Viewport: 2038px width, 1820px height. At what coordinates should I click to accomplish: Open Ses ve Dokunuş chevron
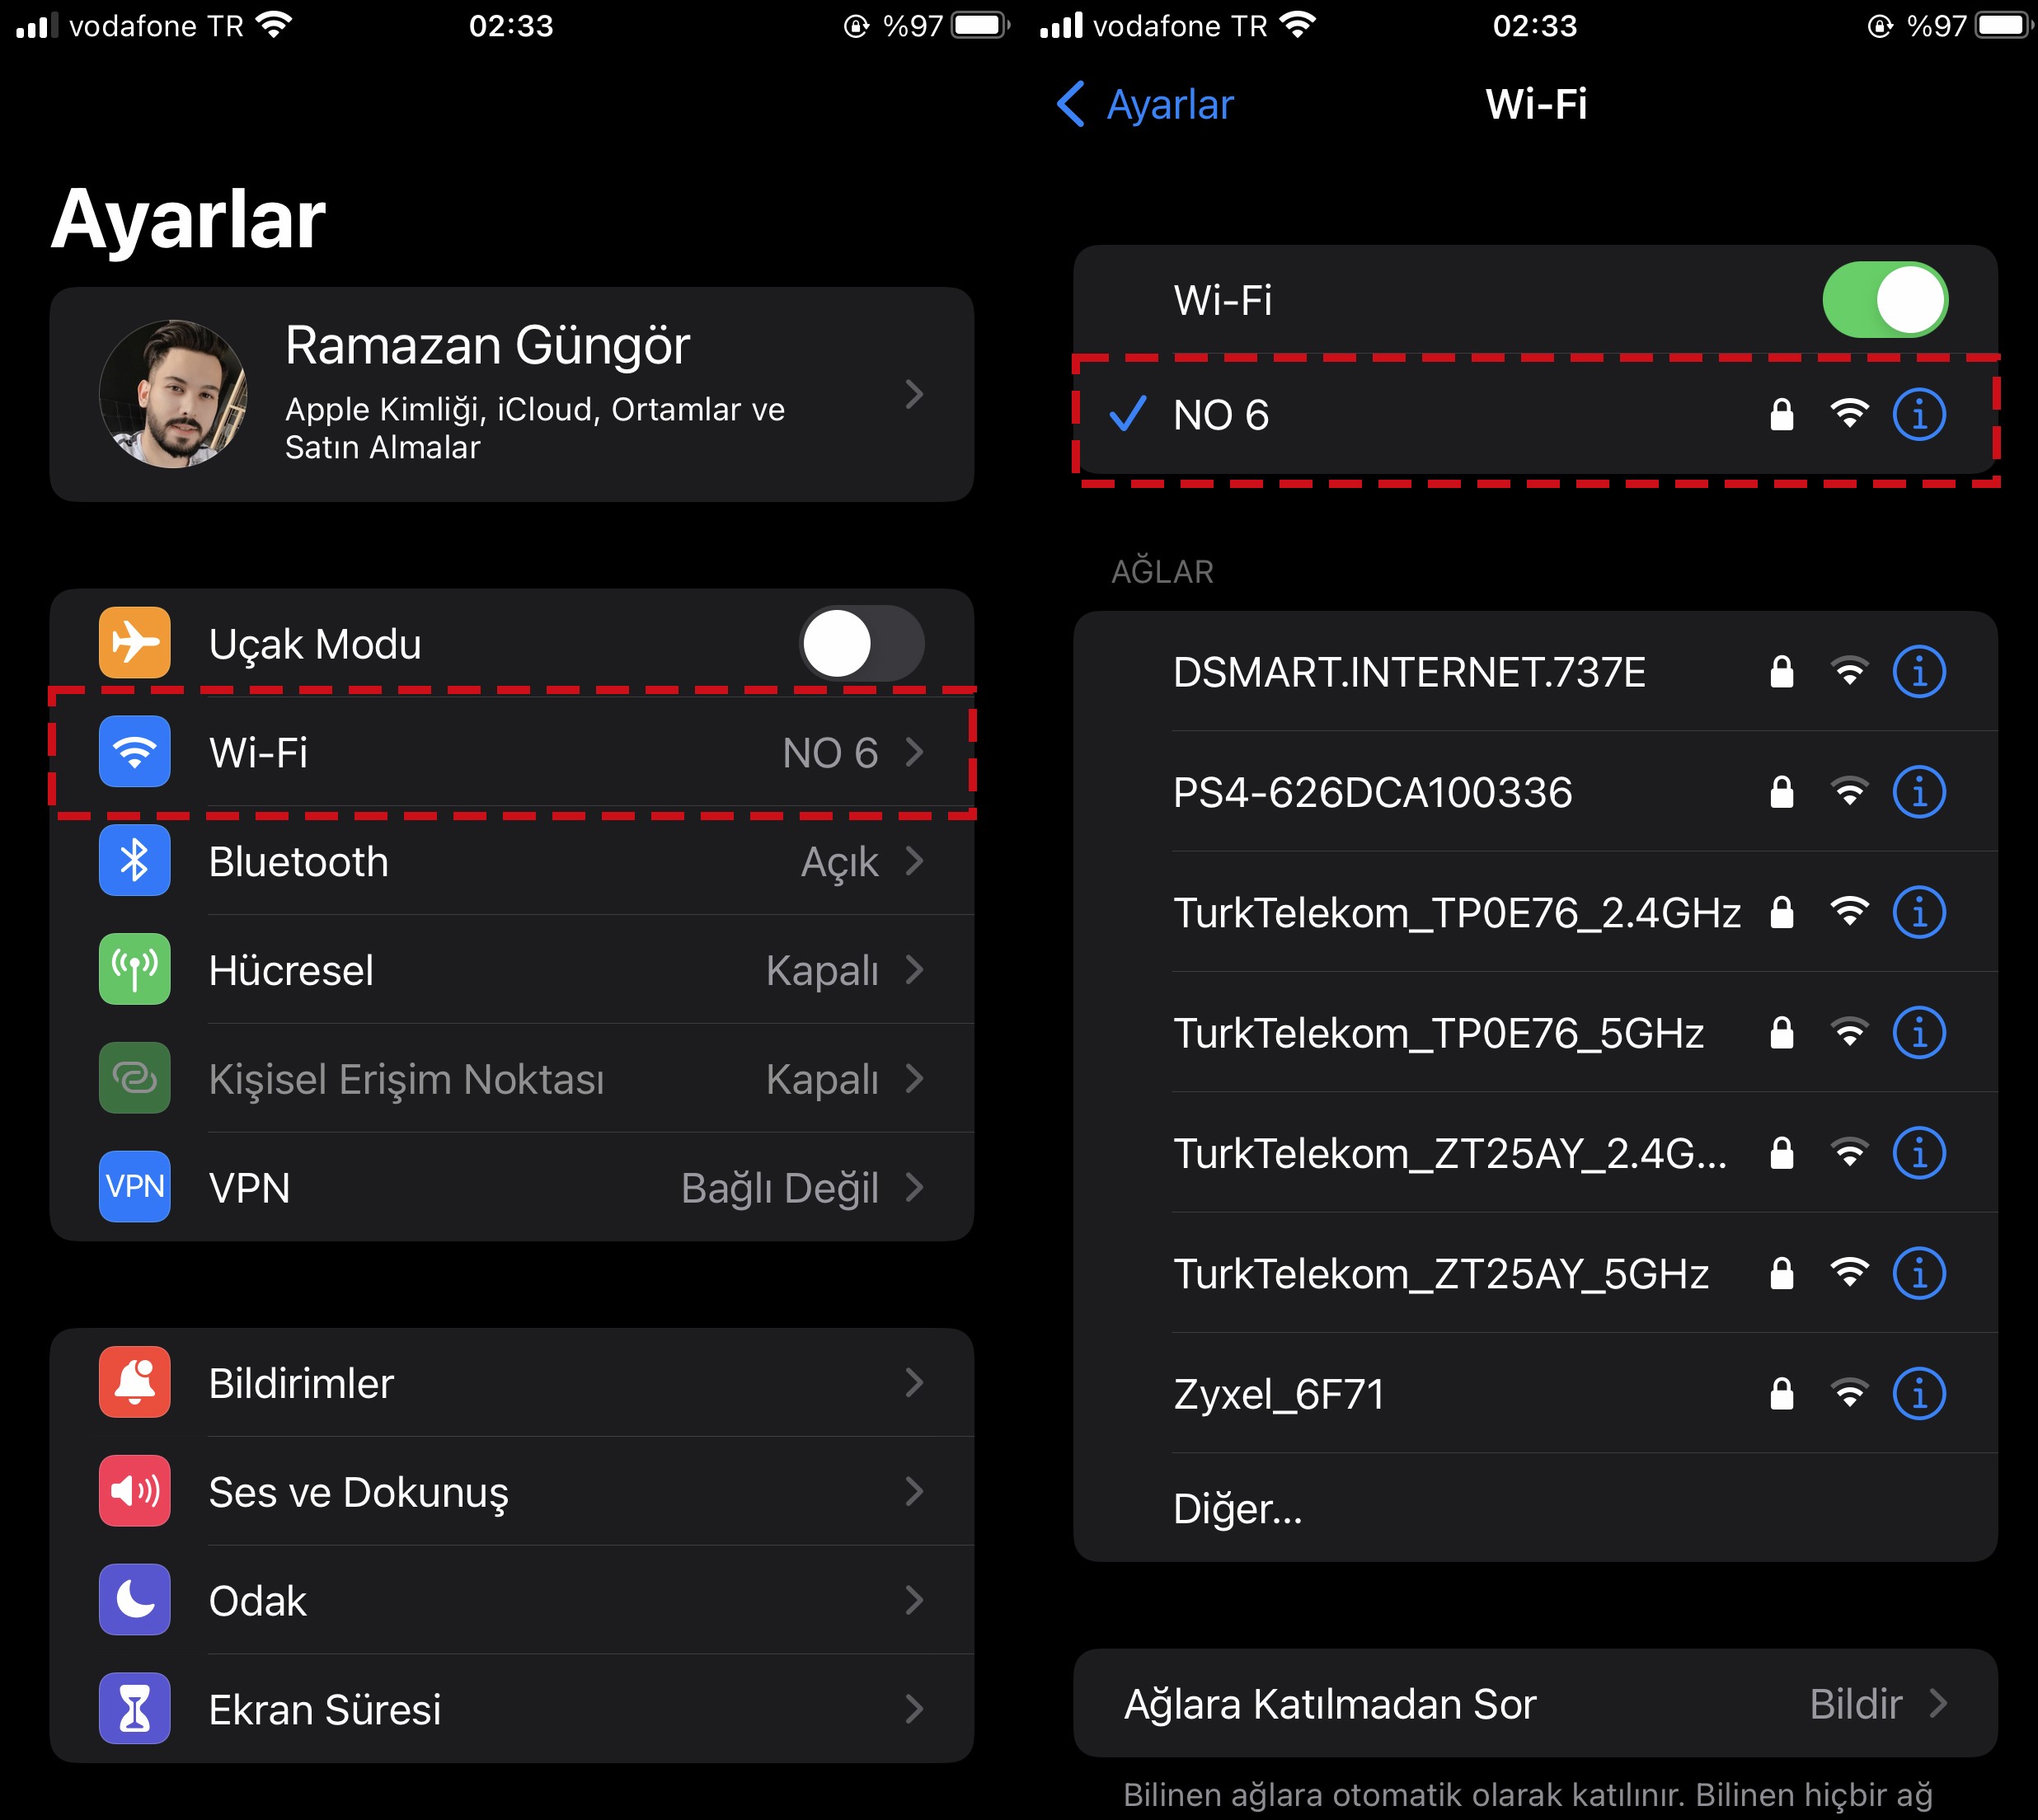click(913, 1492)
